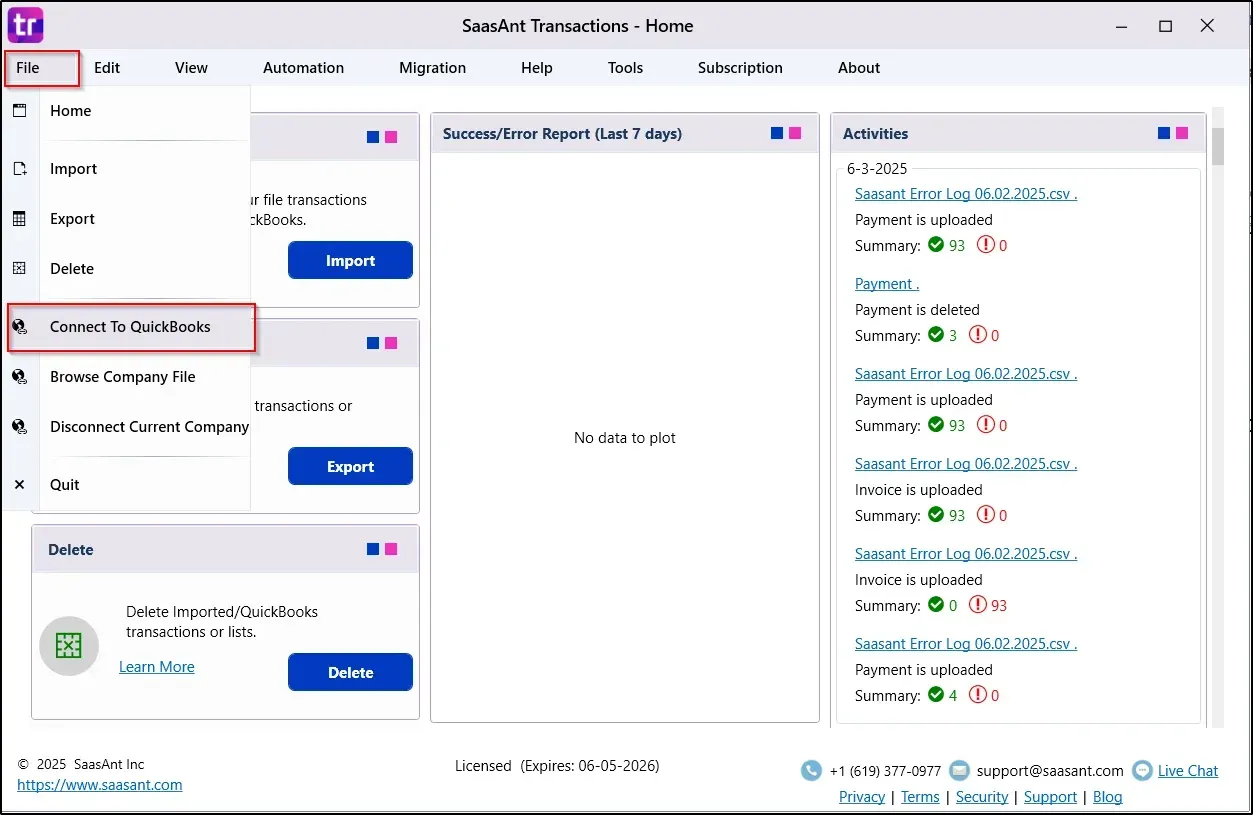
Task: Choose Export in the File menu
Action: pos(127,219)
